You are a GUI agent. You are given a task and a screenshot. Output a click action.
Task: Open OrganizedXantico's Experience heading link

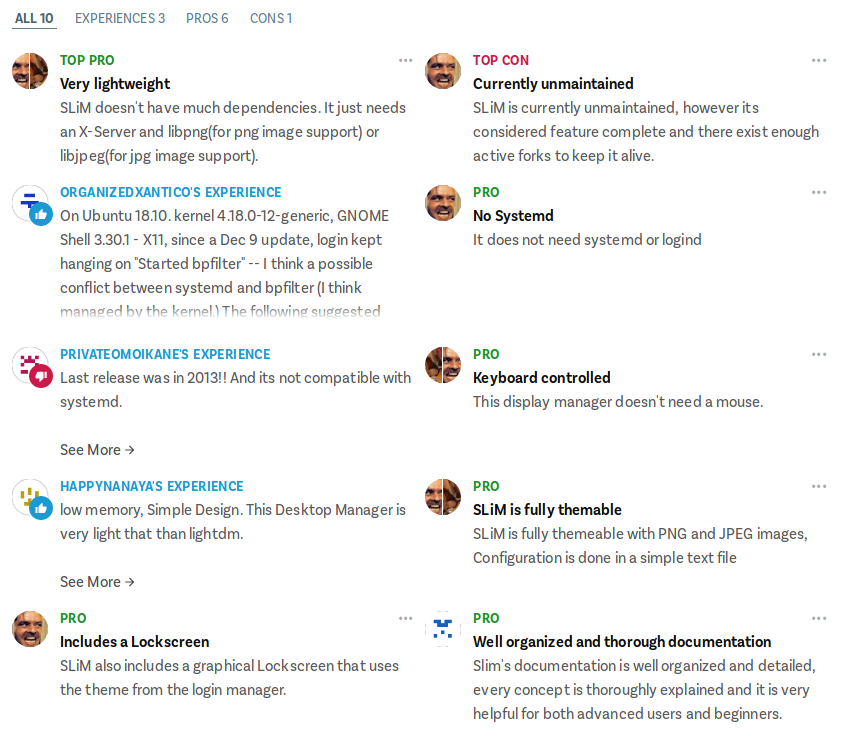[171, 192]
